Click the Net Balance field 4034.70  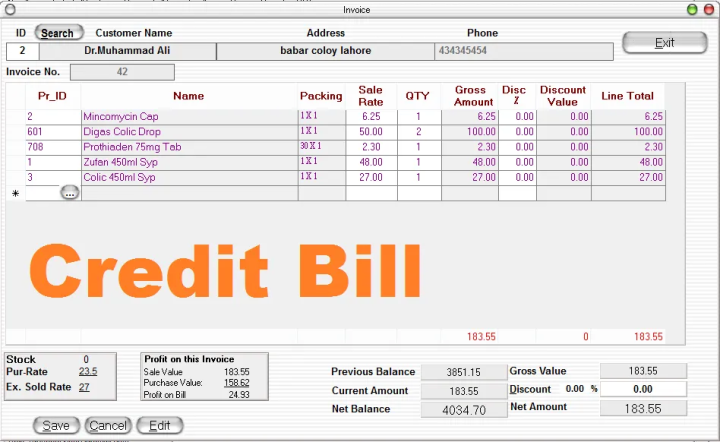tap(464, 410)
